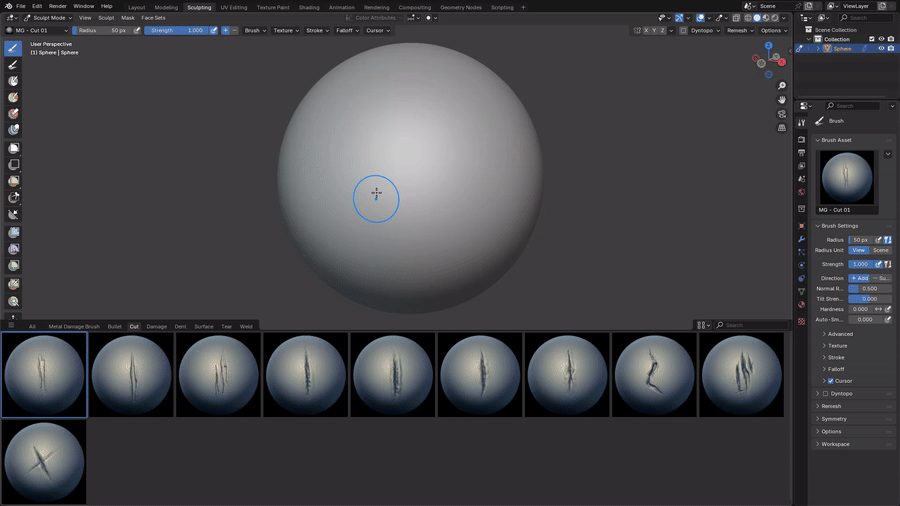Switch to the Shading workspace tab
Viewport: 900px width, 506px height.
(309, 7)
